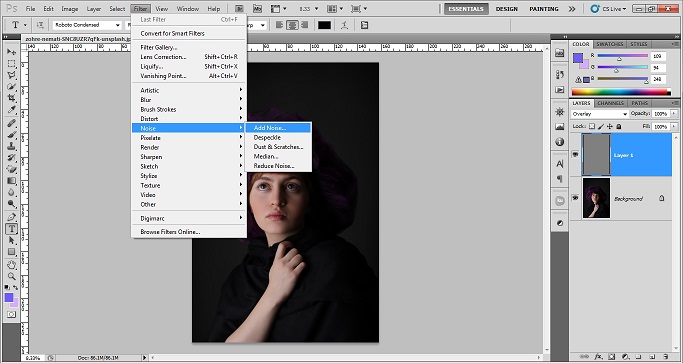Switch to the Channels tab
This screenshot has width=683, height=363.
[610, 103]
